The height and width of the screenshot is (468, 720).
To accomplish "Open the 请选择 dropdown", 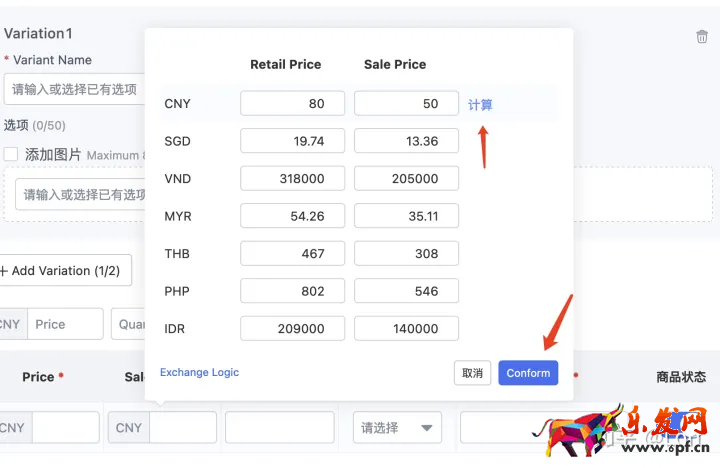I will tap(397, 428).
